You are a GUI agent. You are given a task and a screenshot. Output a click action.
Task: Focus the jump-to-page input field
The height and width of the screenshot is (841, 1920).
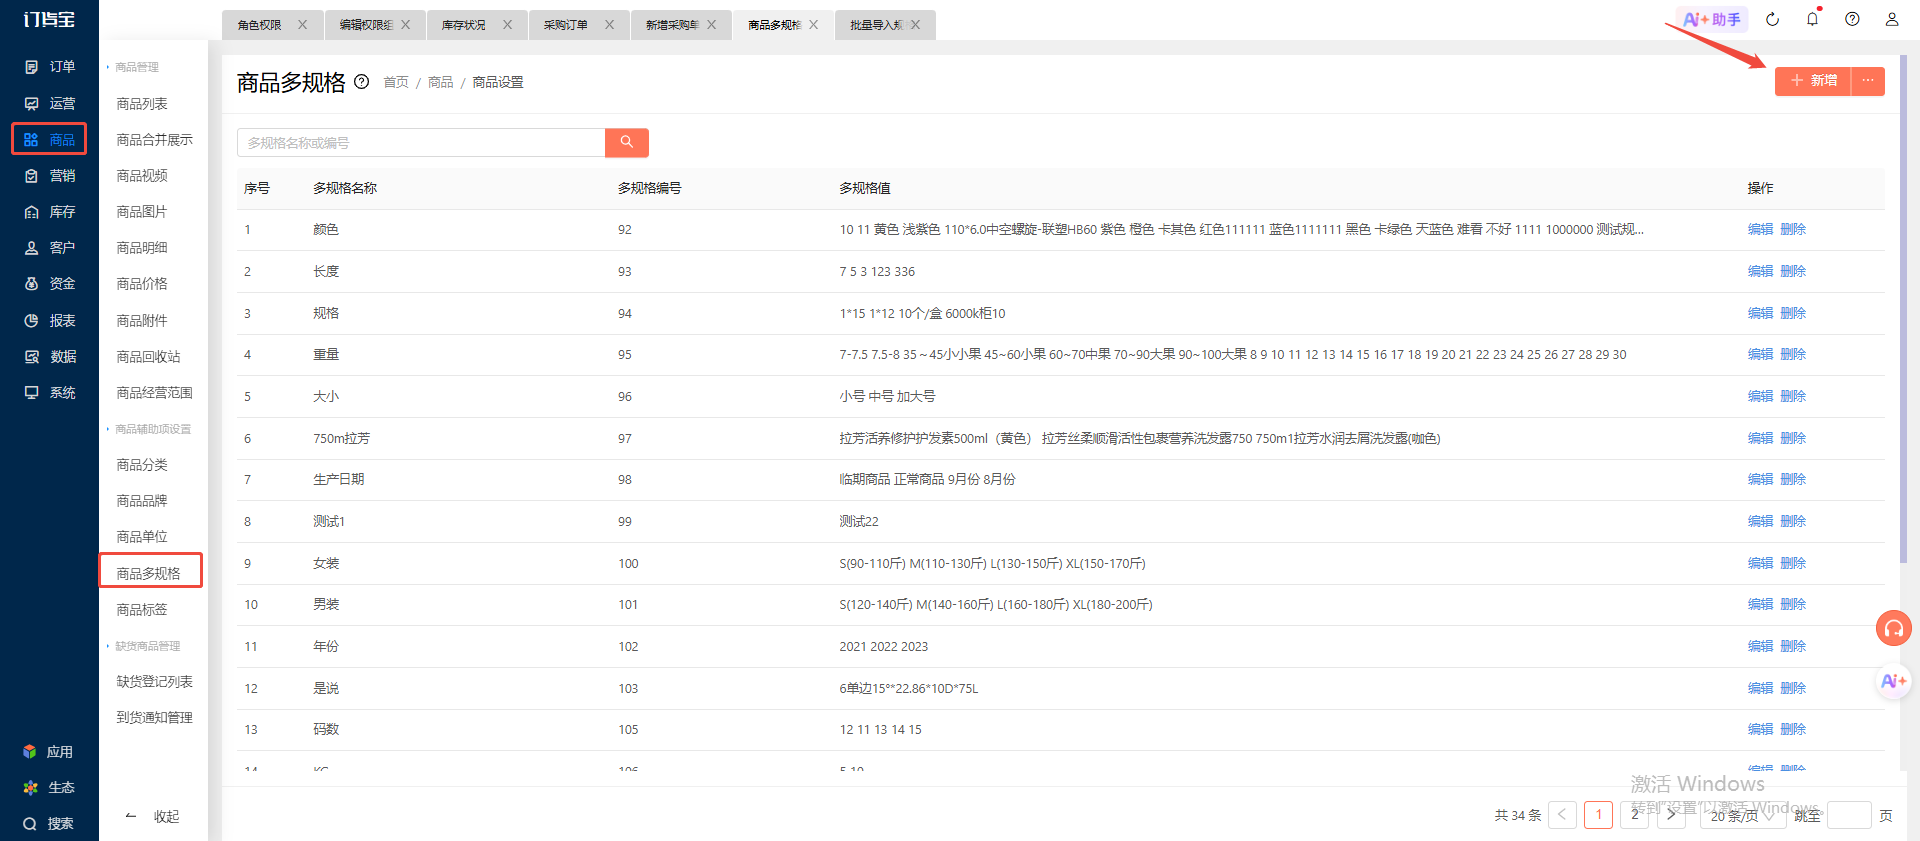tap(1850, 815)
